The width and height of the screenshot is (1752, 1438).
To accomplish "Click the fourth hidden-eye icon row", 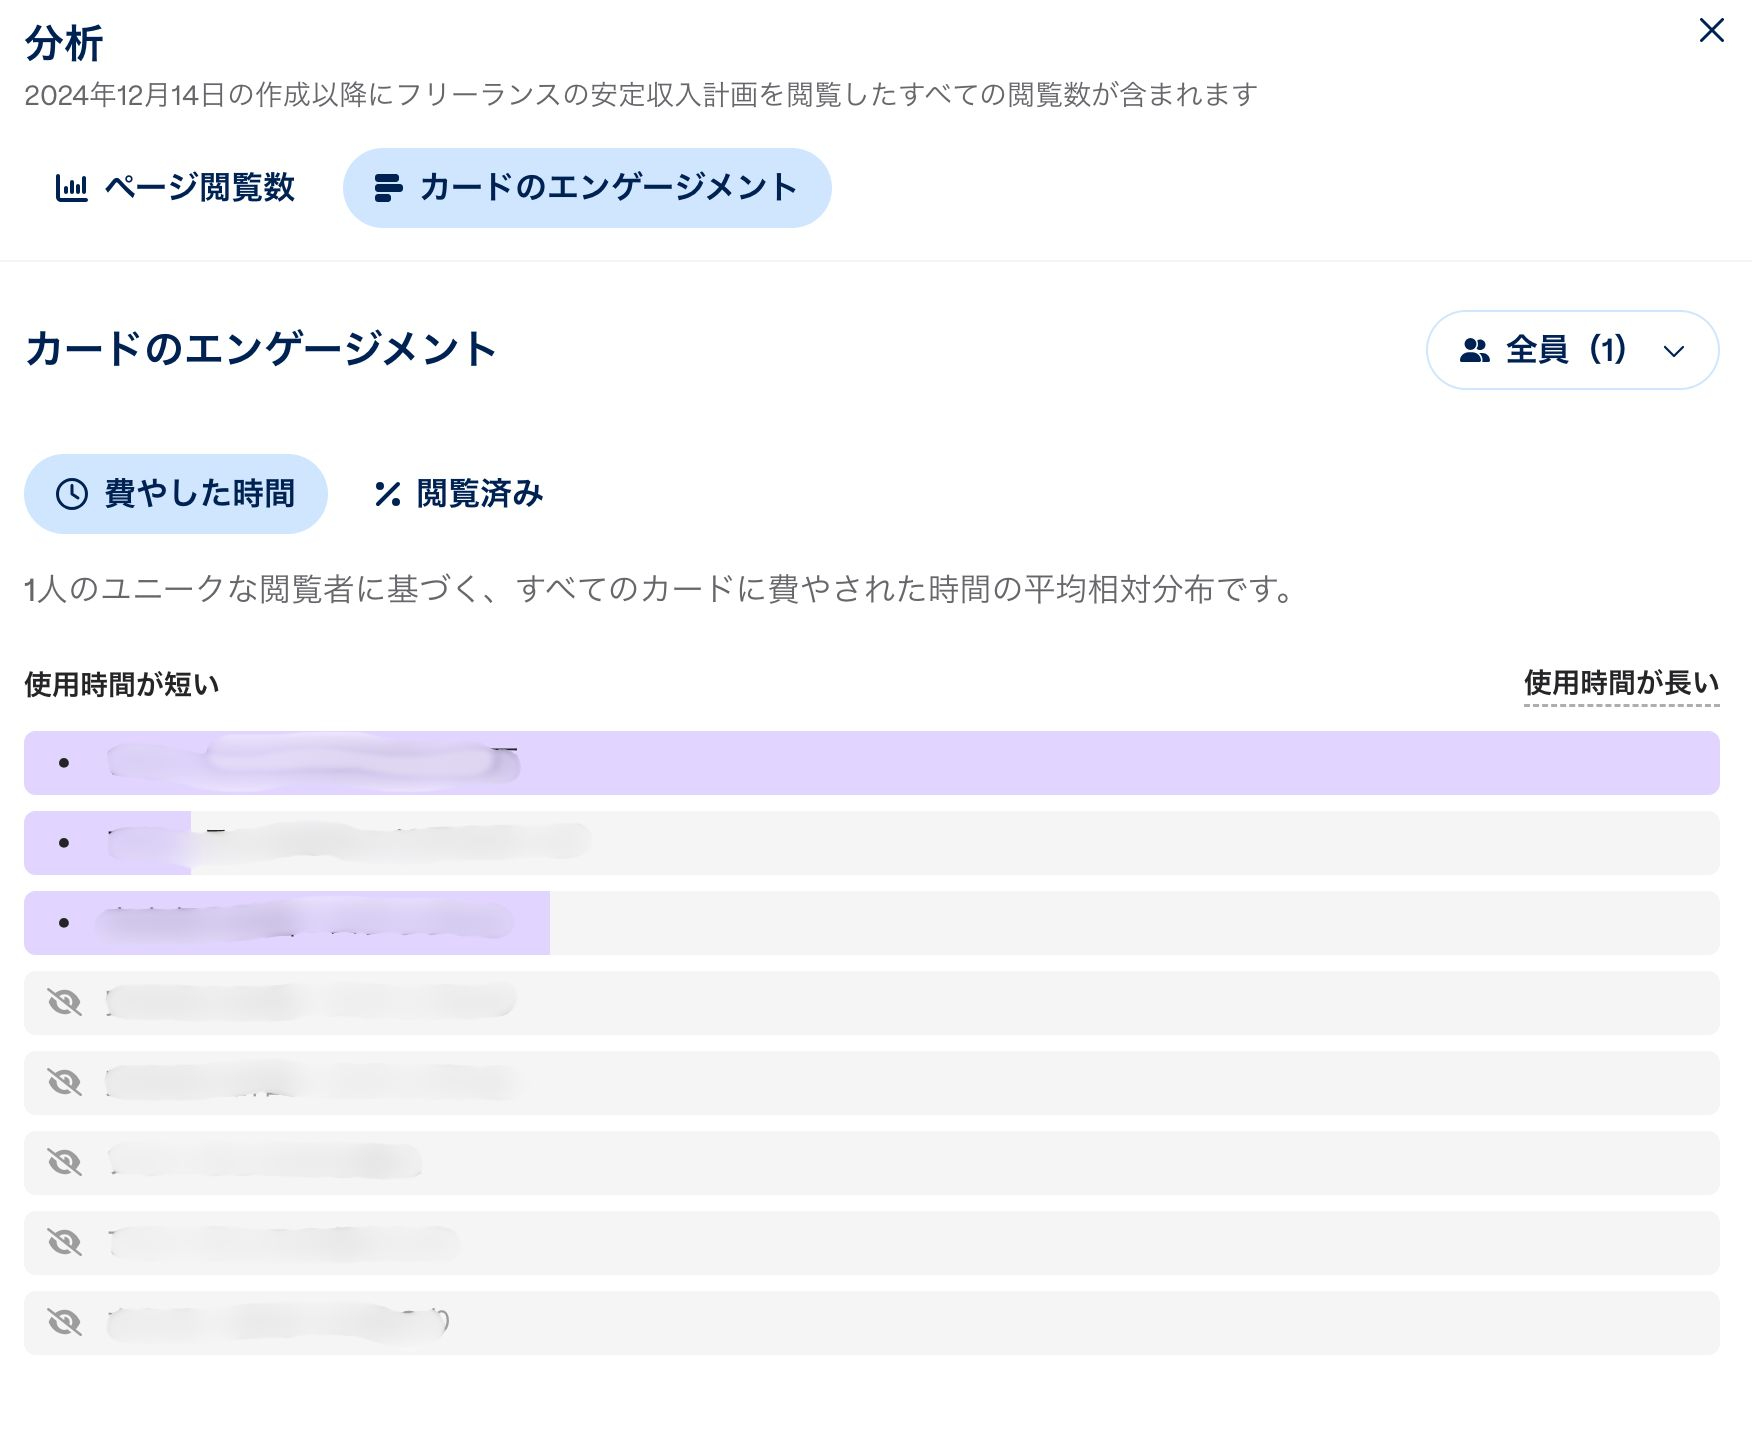I will (x=872, y=1243).
